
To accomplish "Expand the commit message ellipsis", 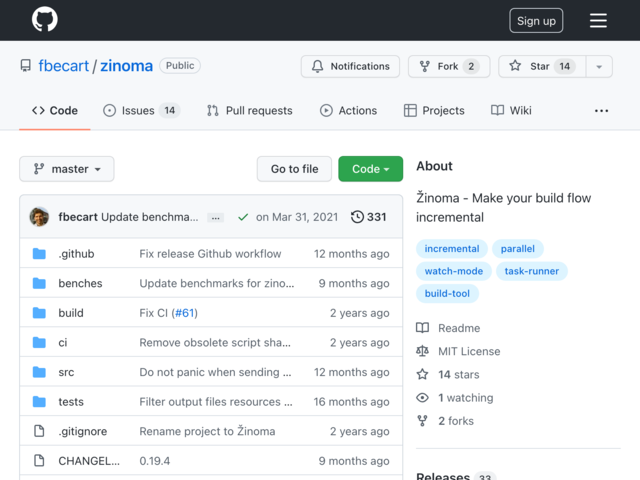I will pos(215,217).
